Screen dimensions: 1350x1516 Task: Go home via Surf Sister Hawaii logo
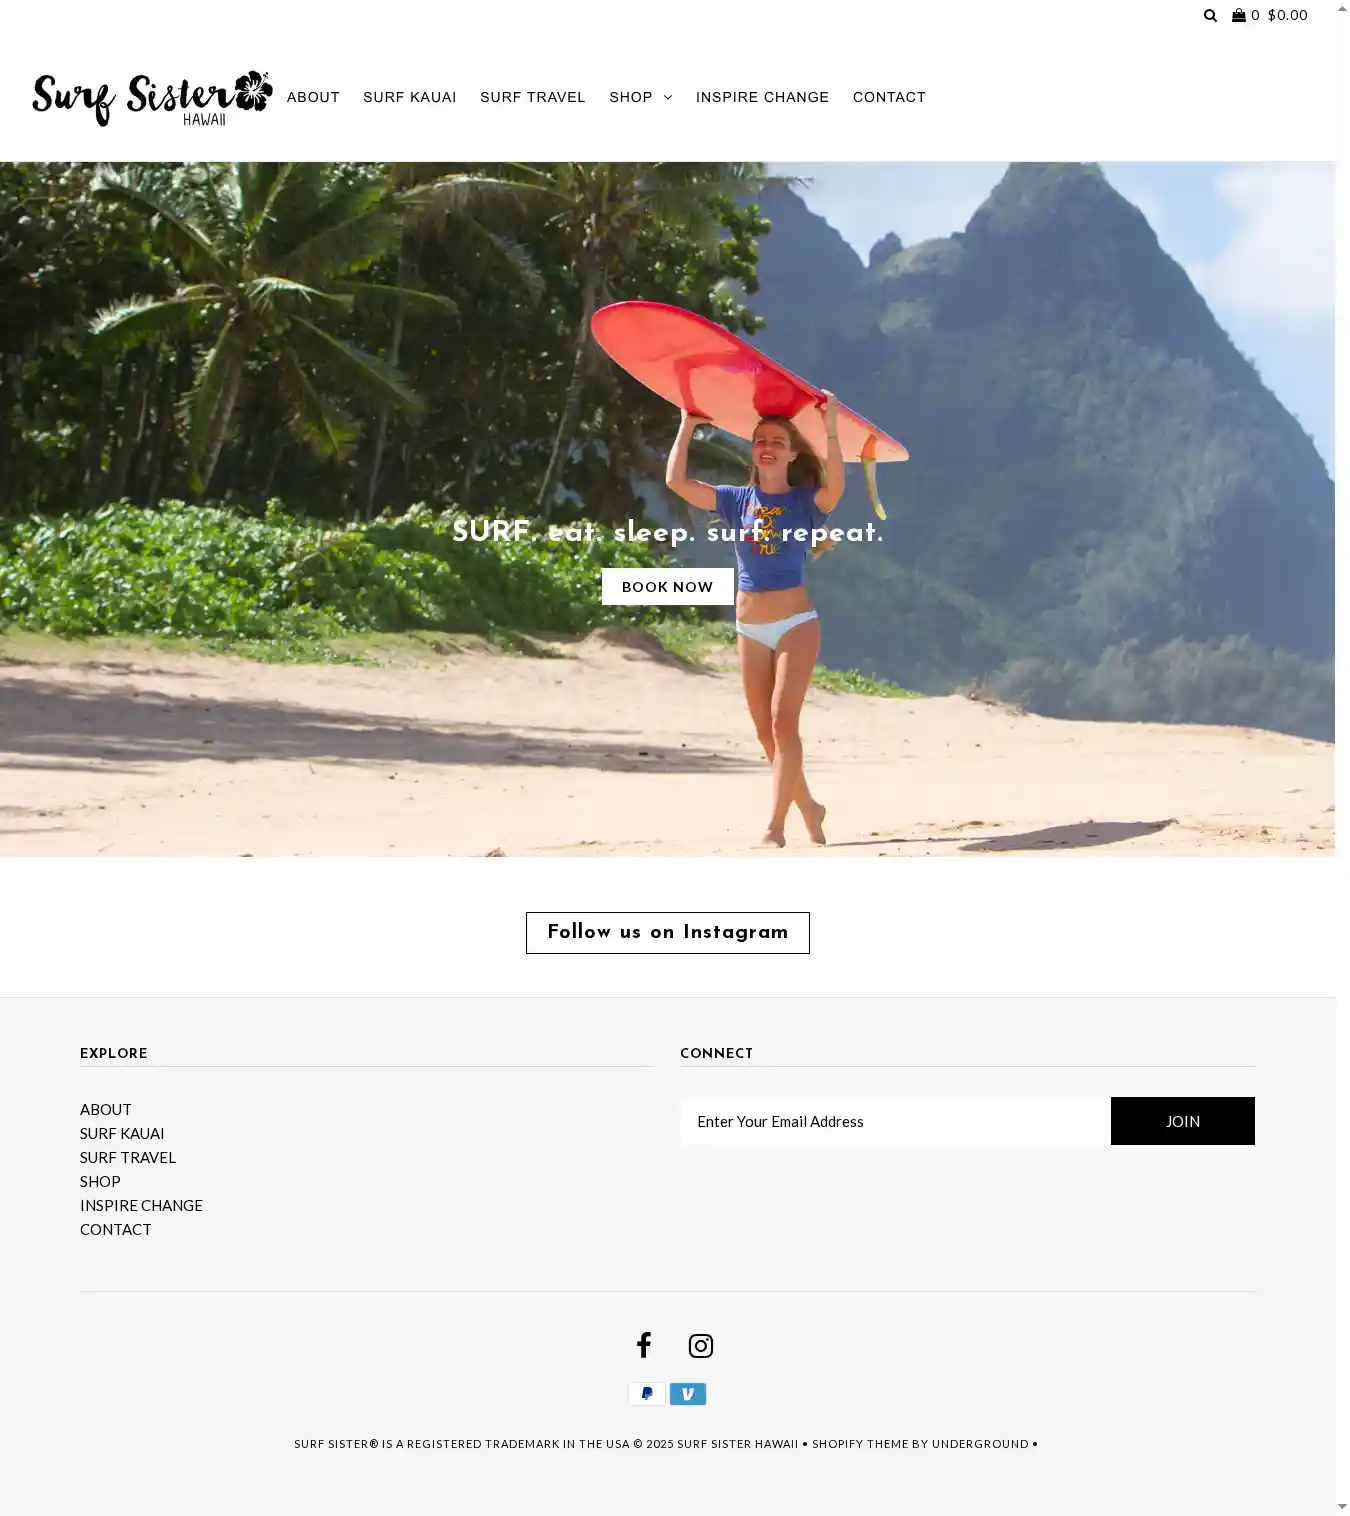tap(152, 98)
